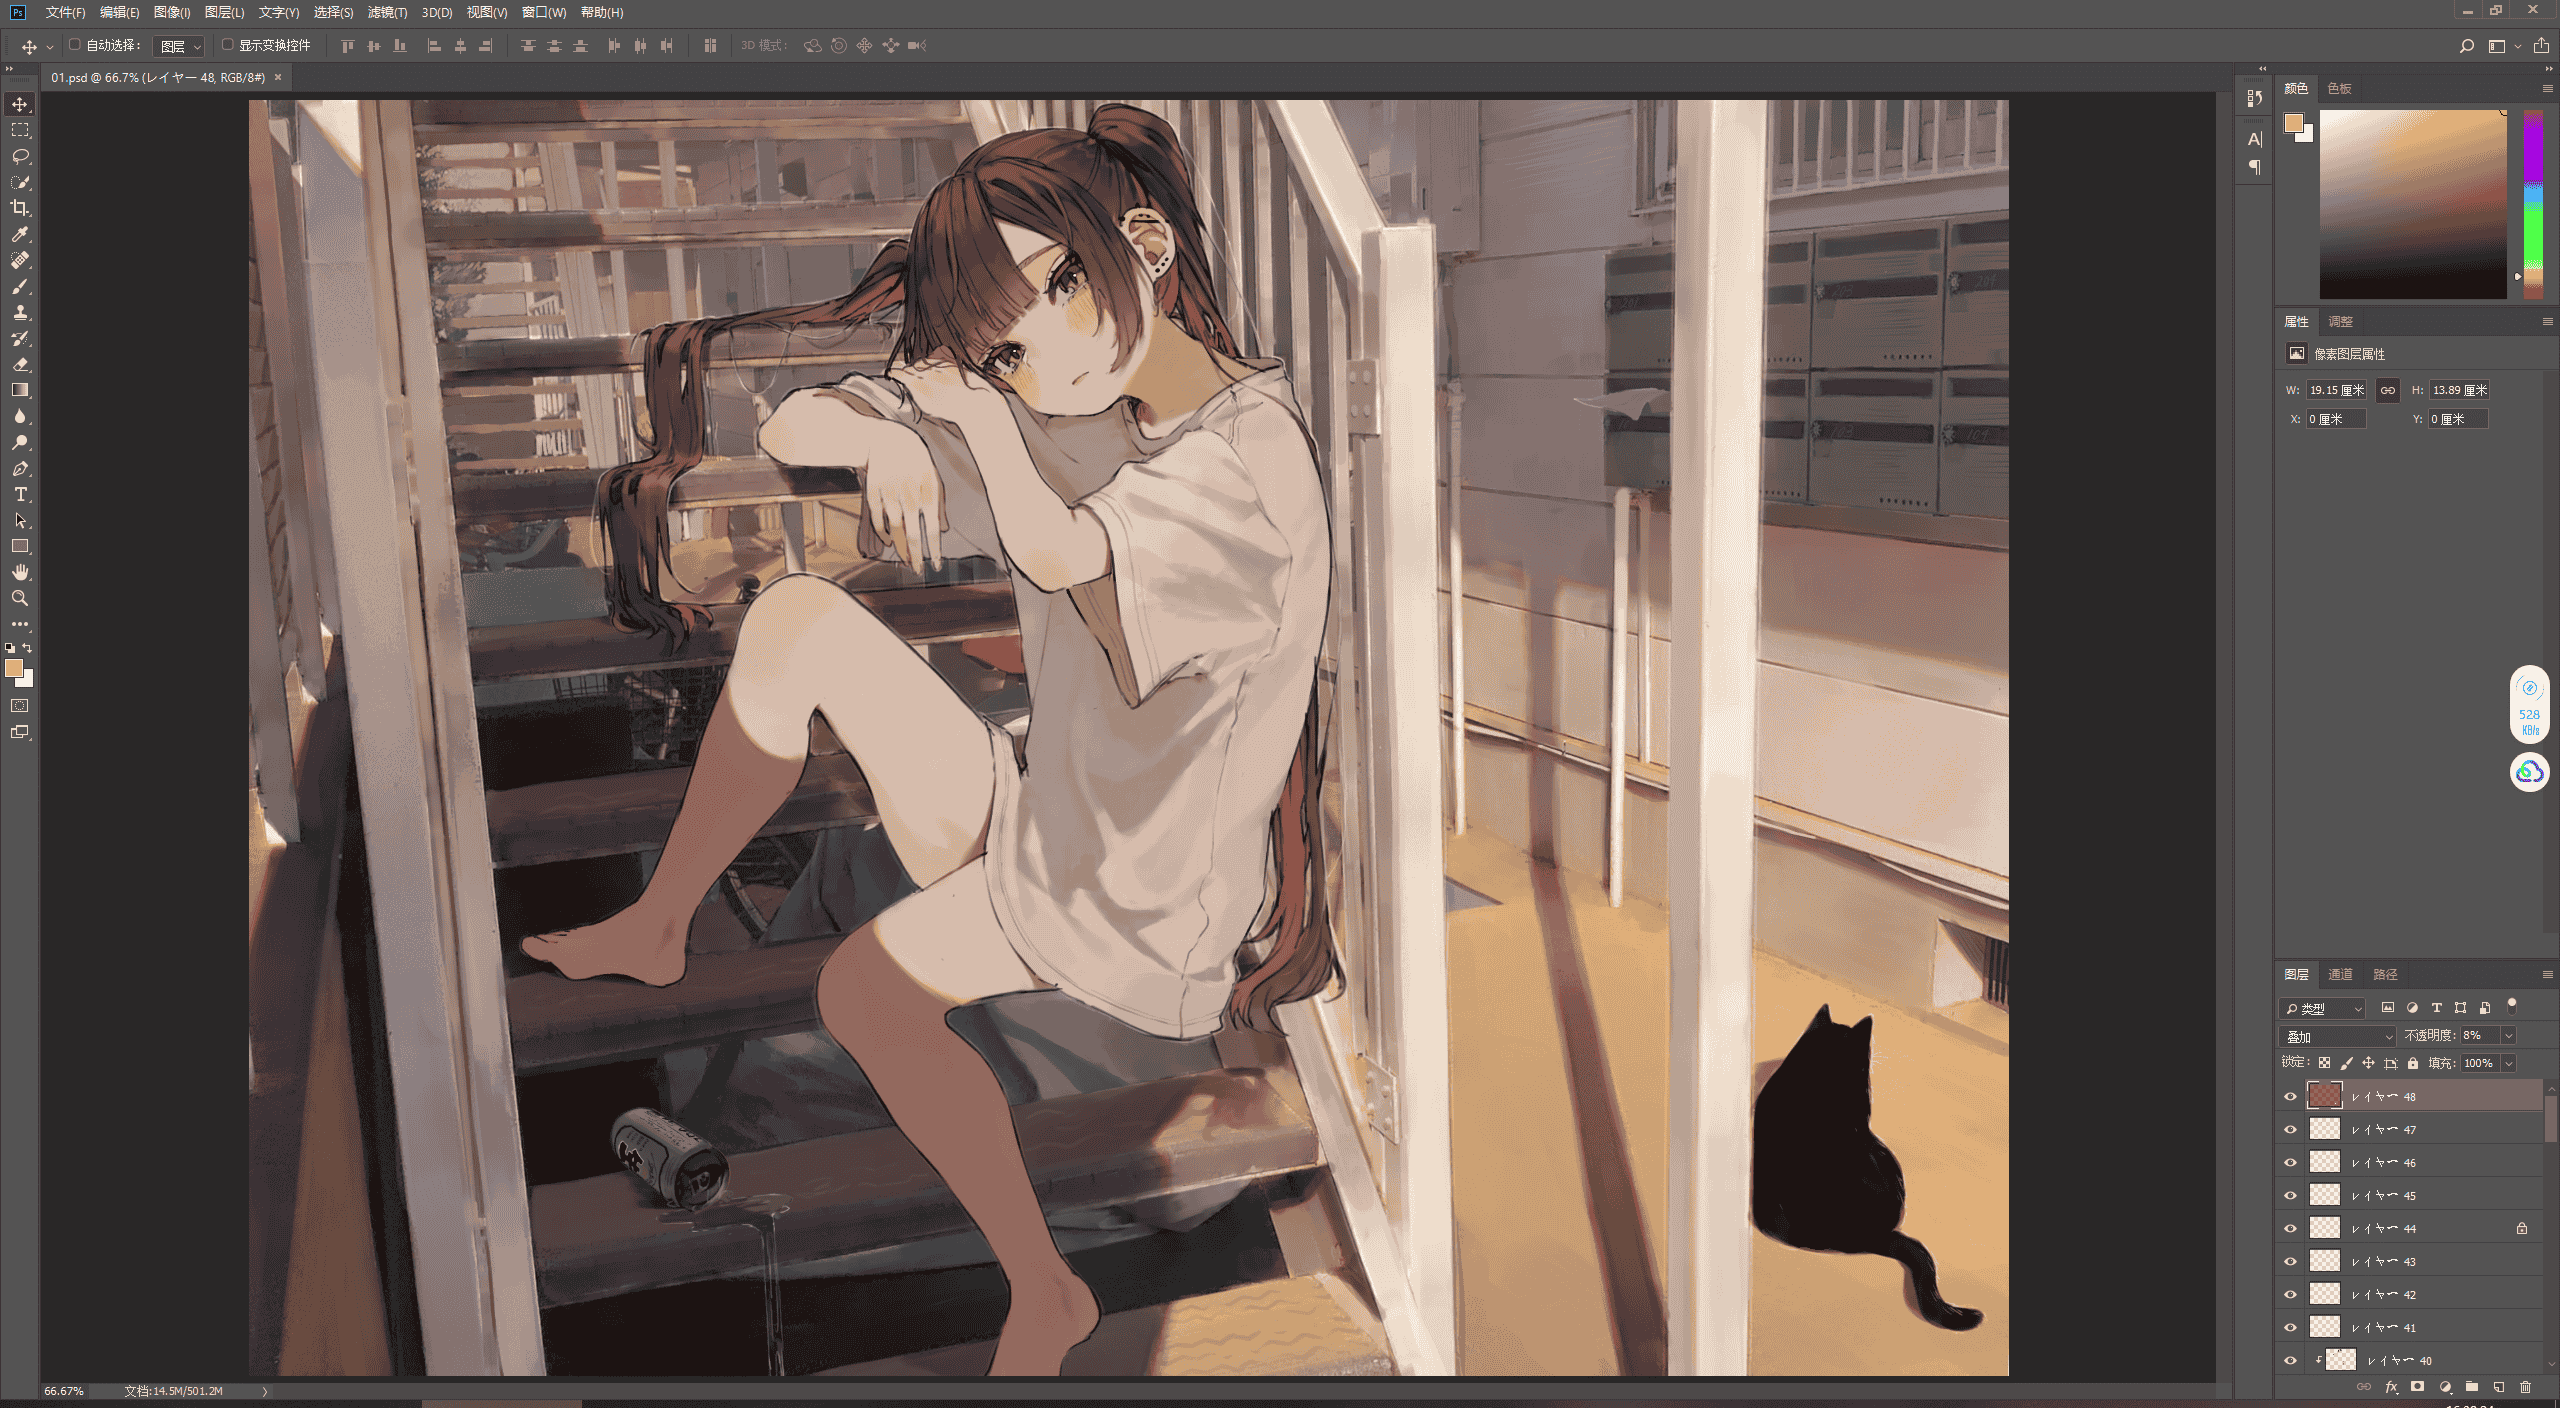This screenshot has height=1408, width=2560.
Task: Select the Lasso tool
Action: [x=20, y=156]
